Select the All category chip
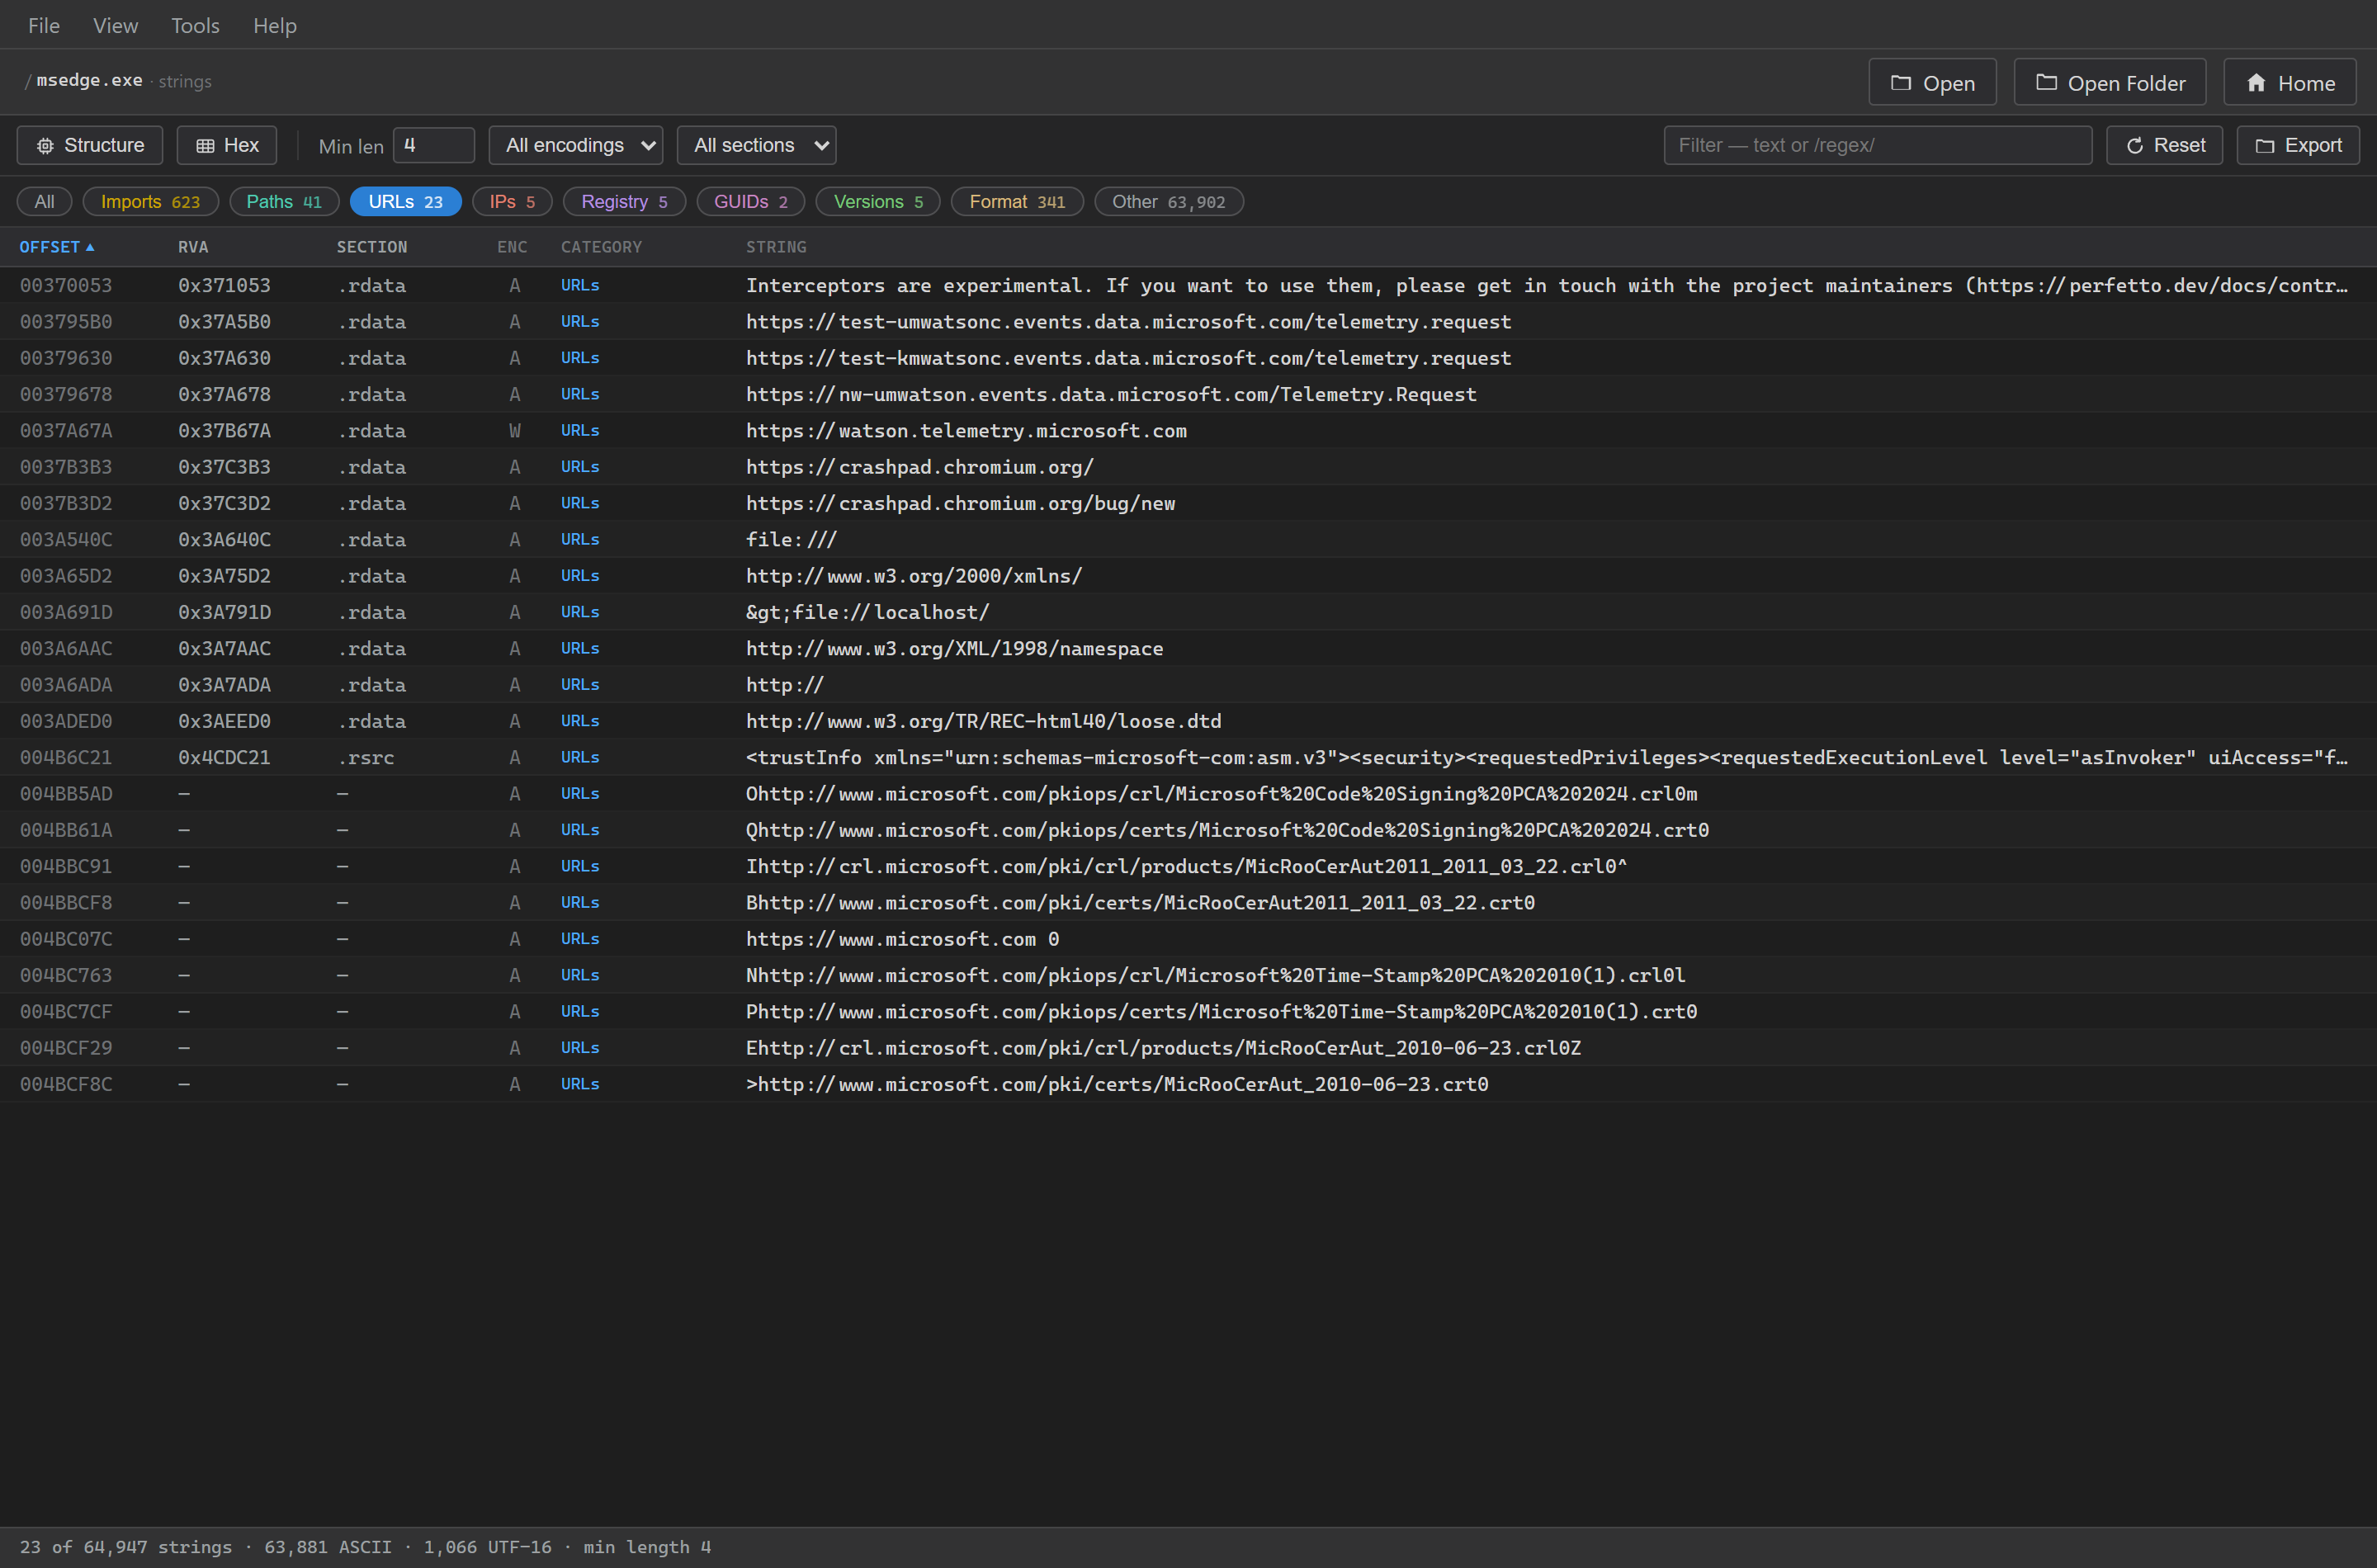This screenshot has width=2377, height=1568. click(44, 202)
